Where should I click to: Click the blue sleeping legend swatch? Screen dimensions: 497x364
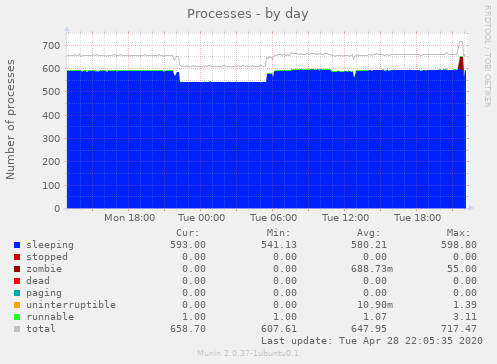click(x=17, y=245)
